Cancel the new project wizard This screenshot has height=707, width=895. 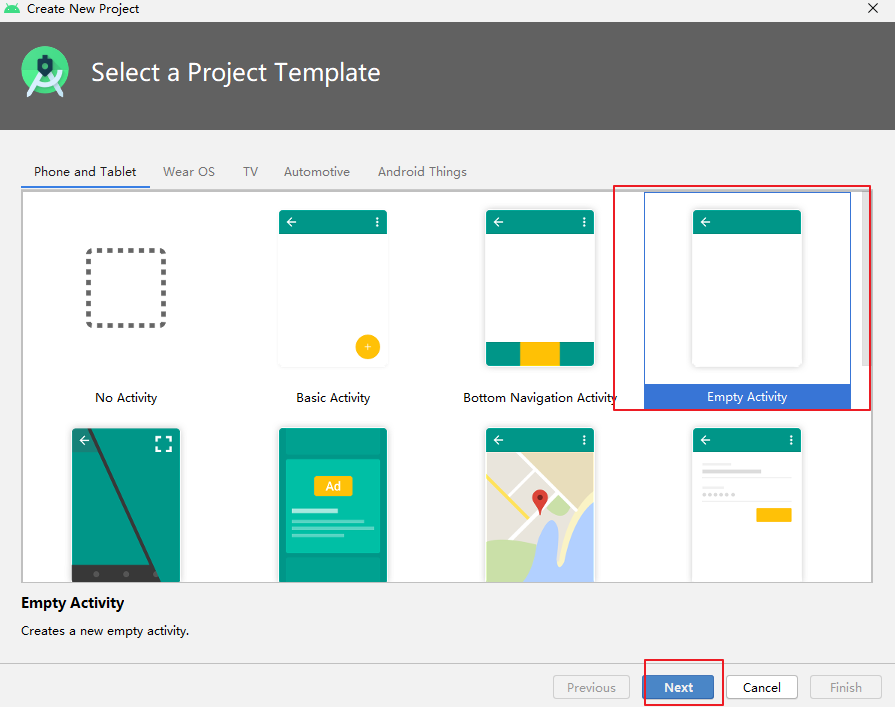761,688
